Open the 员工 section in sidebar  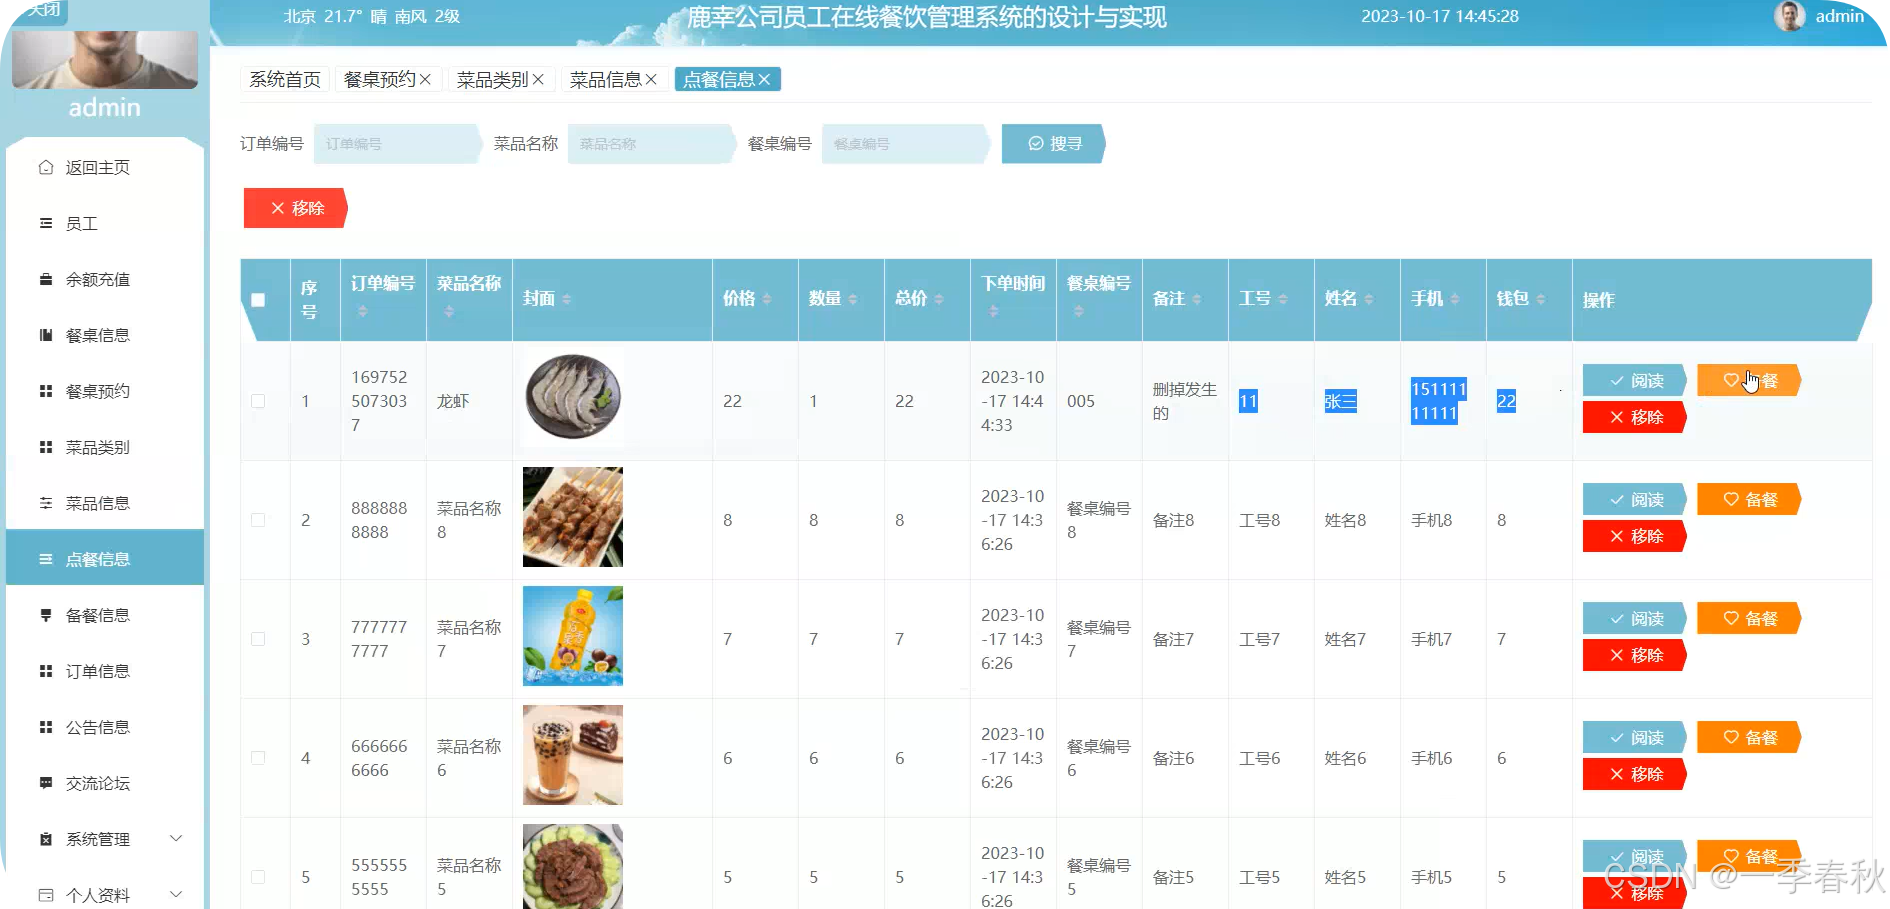85,223
